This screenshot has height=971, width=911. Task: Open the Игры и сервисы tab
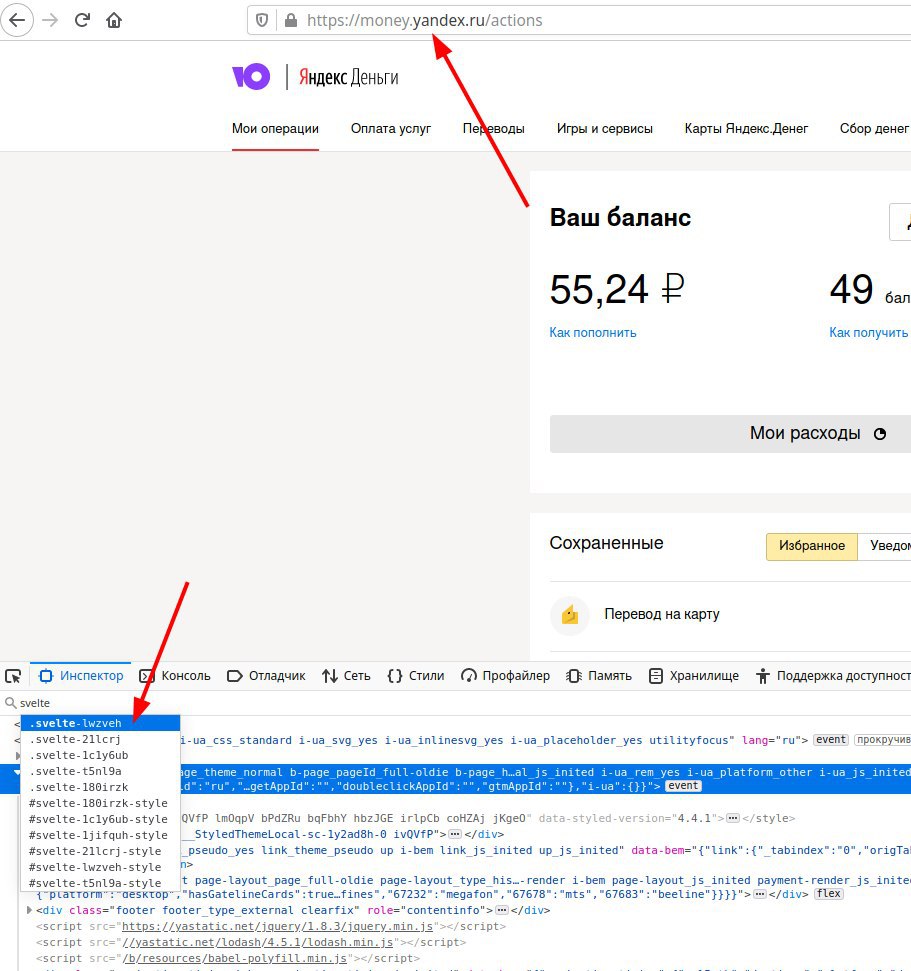pyautogui.click(x=604, y=128)
